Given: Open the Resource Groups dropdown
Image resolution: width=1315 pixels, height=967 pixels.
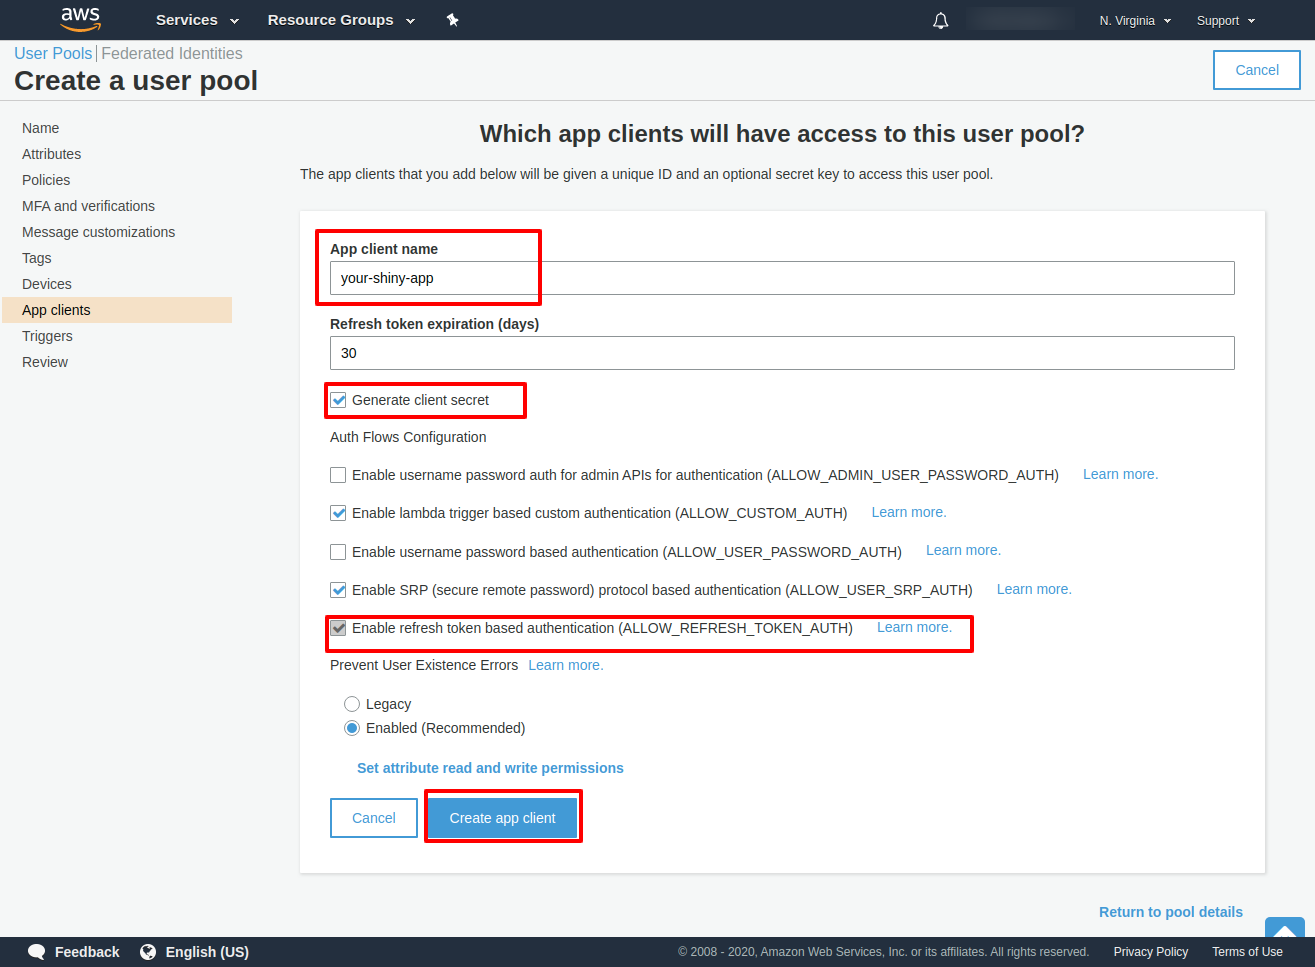Looking at the screenshot, I should coord(340,20).
